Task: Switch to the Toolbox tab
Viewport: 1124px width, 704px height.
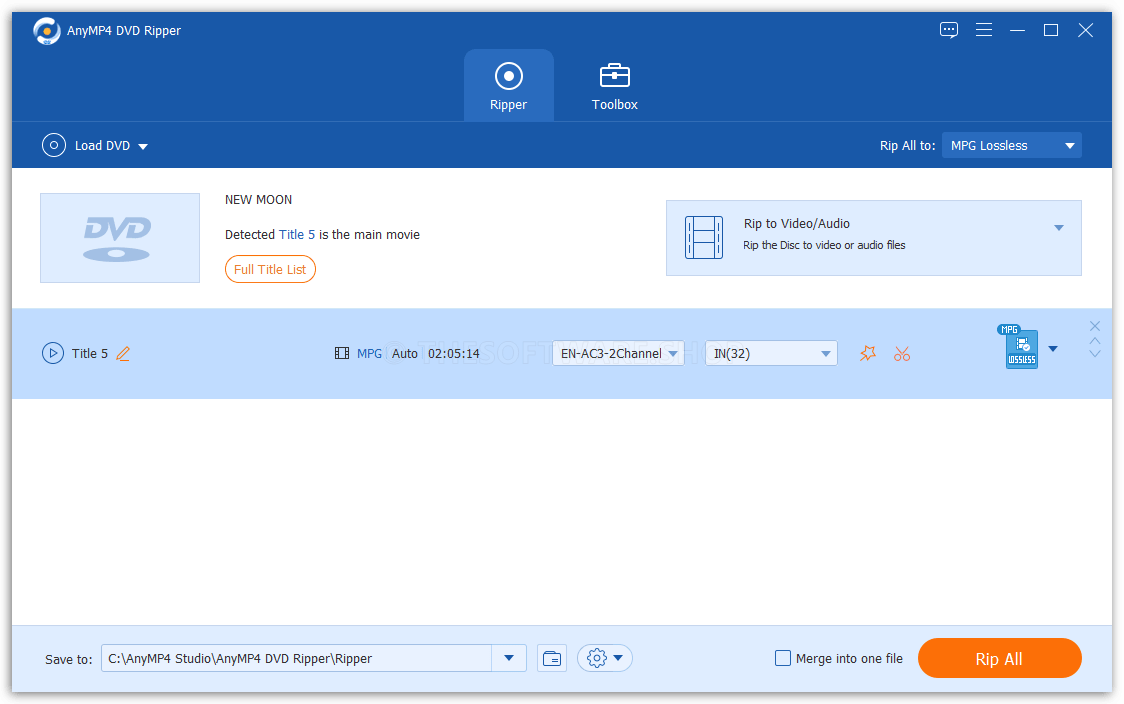Action: click(x=614, y=85)
